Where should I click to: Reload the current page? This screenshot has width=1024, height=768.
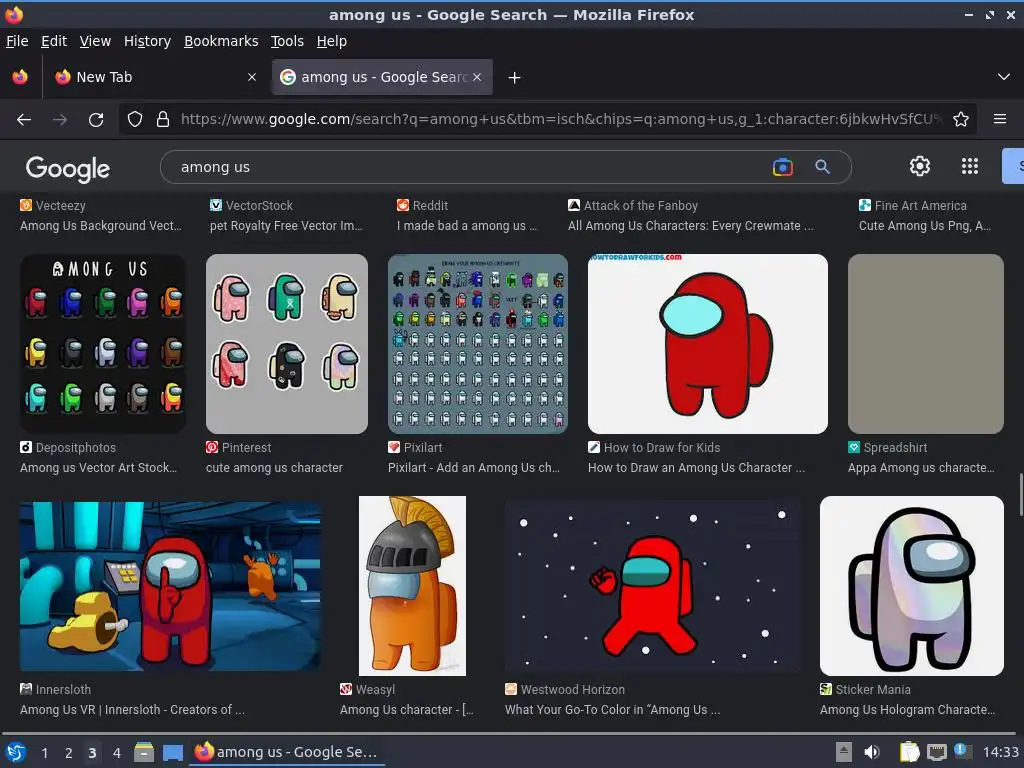click(96, 120)
